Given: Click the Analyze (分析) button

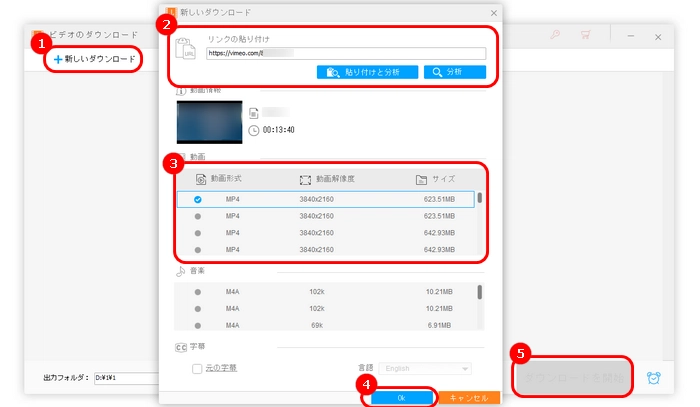Looking at the screenshot, I should (x=455, y=72).
